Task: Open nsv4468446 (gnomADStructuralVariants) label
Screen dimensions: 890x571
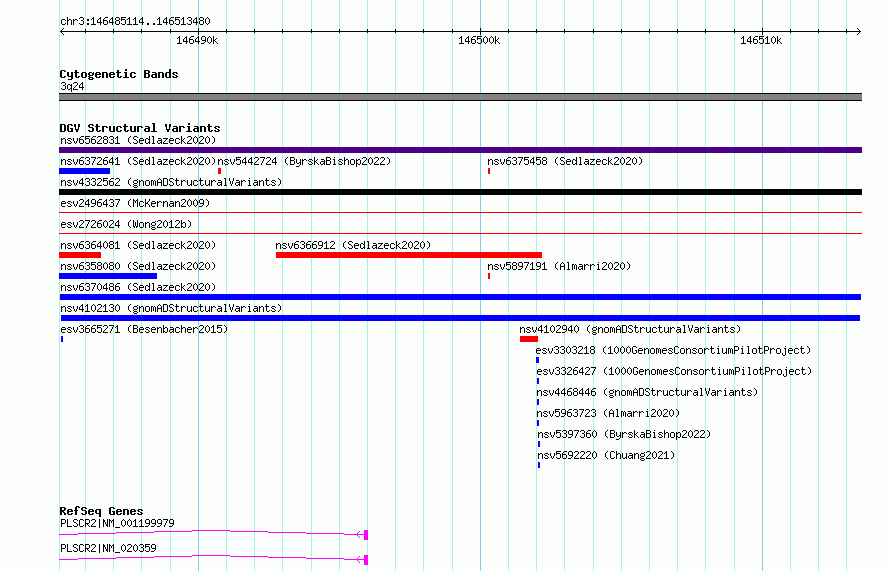Action: (x=647, y=392)
